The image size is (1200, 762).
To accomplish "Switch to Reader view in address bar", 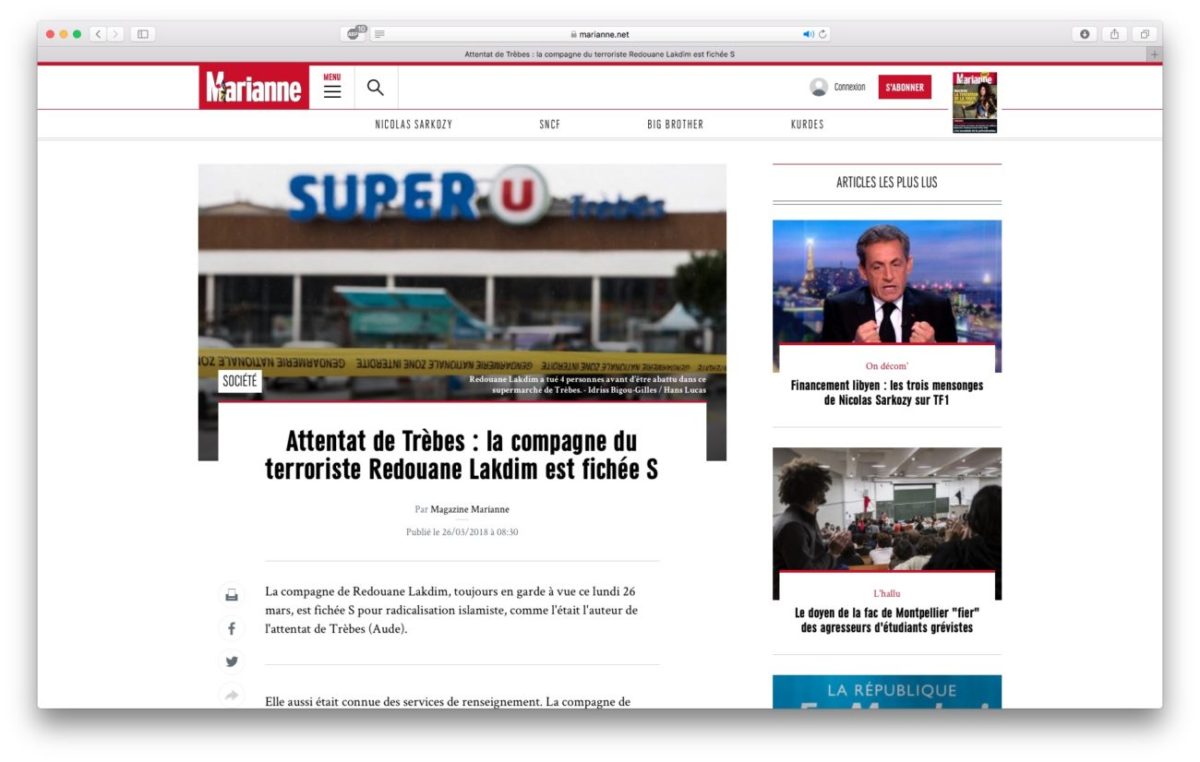I will click(379, 34).
